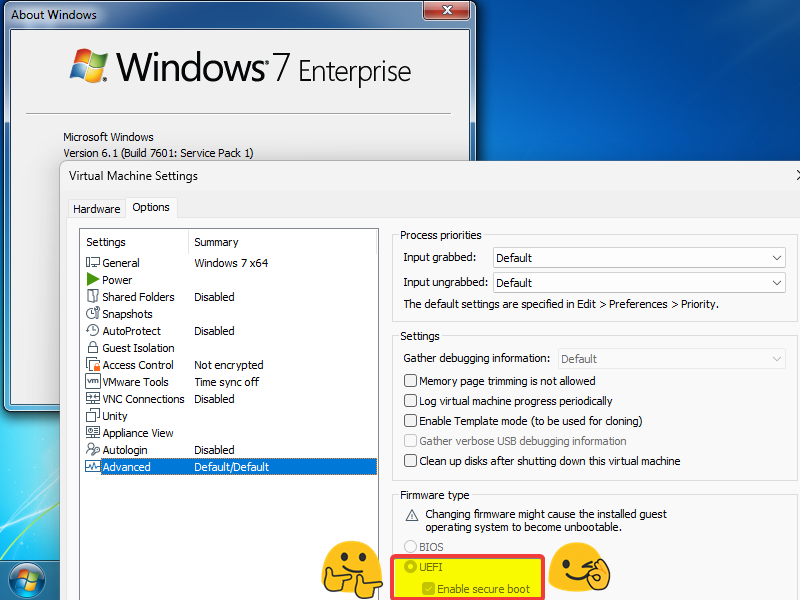The height and width of the screenshot is (600, 800).
Task: Check clean up disks after shutdown
Action: tap(410, 460)
